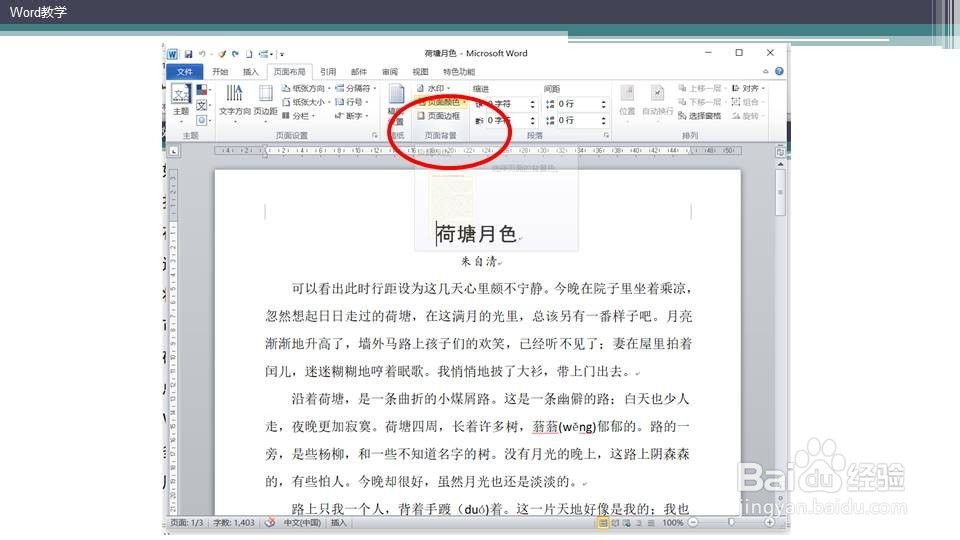Open 分栏 columns dropdown
The image size is (960, 540).
pos(299,116)
